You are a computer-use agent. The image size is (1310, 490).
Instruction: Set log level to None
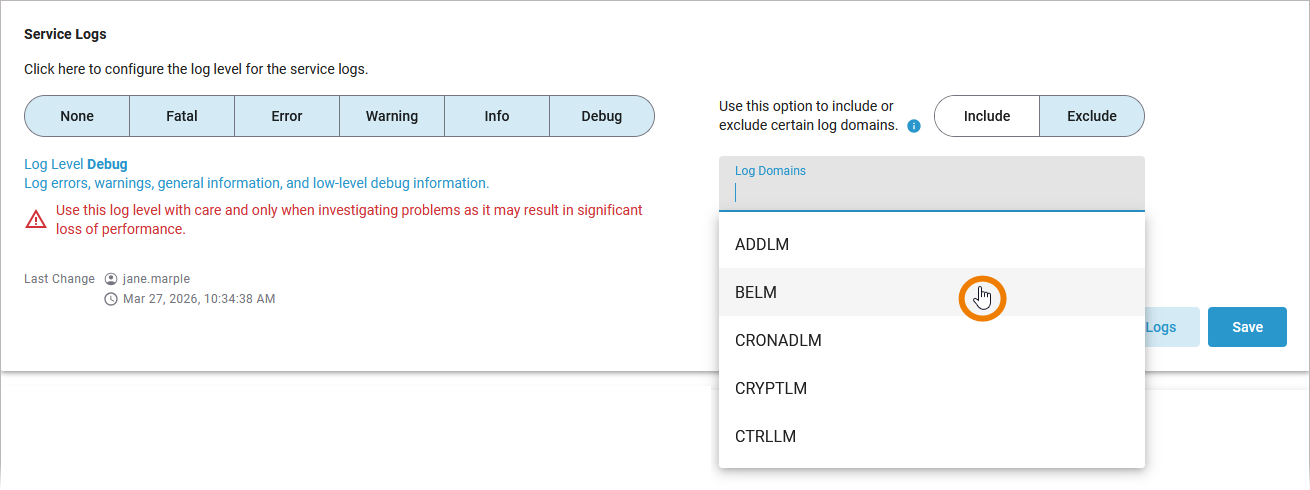click(x=77, y=116)
